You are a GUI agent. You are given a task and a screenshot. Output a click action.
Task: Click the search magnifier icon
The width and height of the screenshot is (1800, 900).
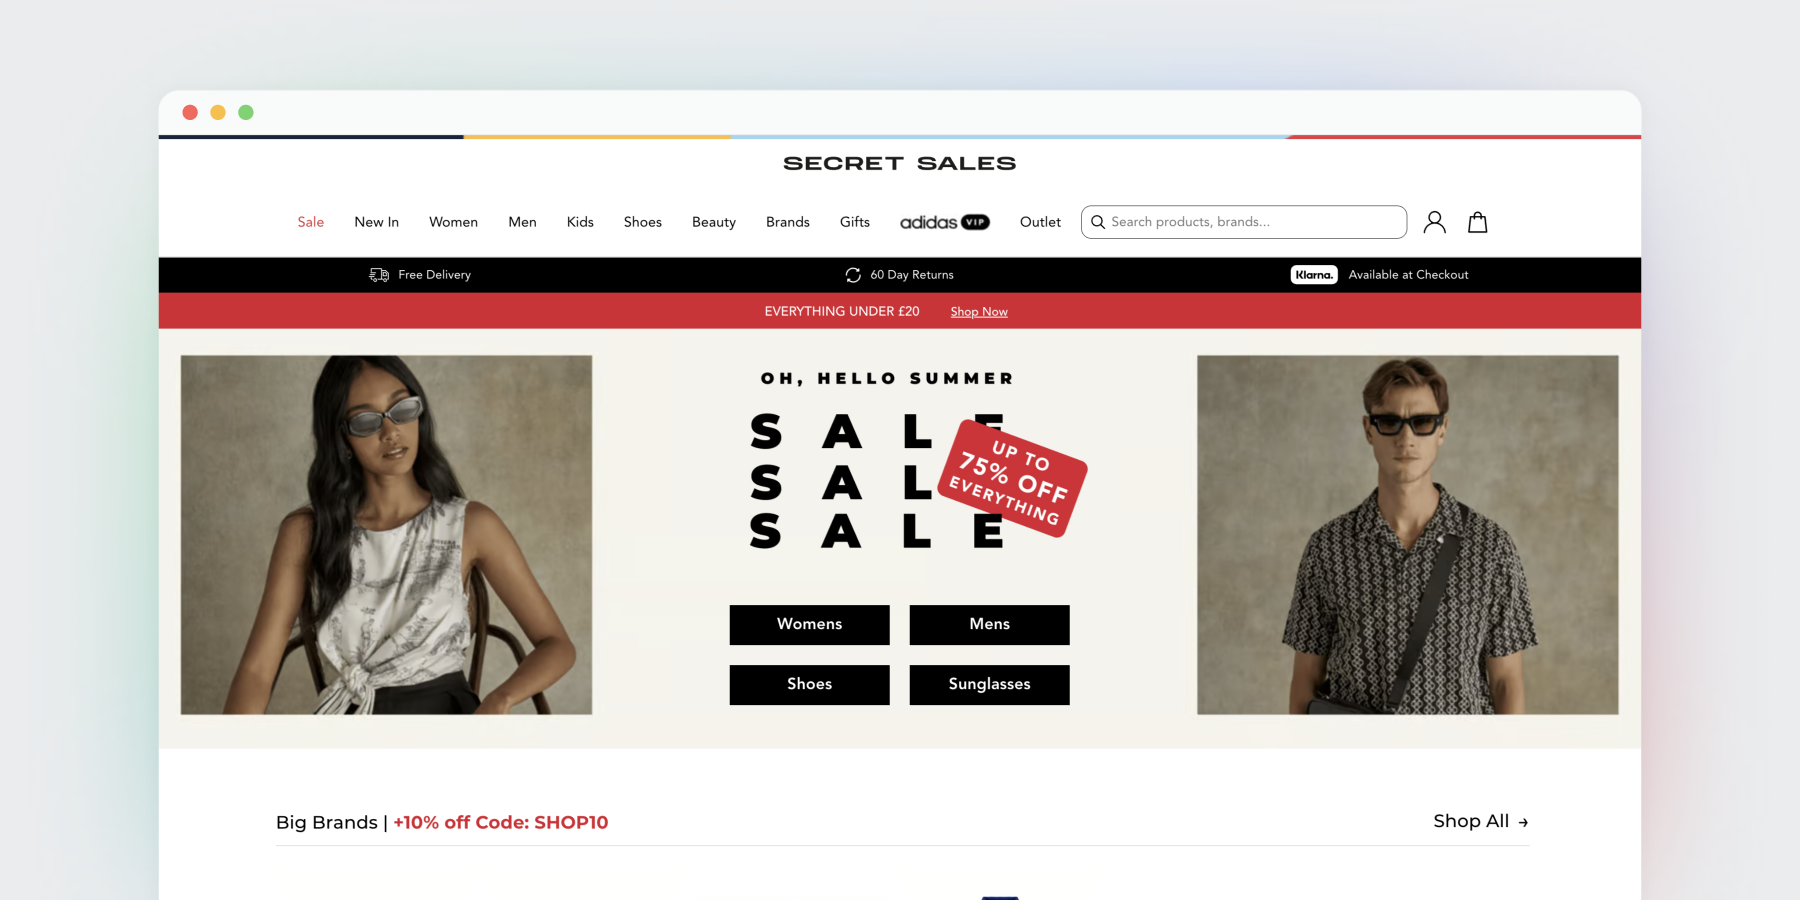tap(1098, 222)
